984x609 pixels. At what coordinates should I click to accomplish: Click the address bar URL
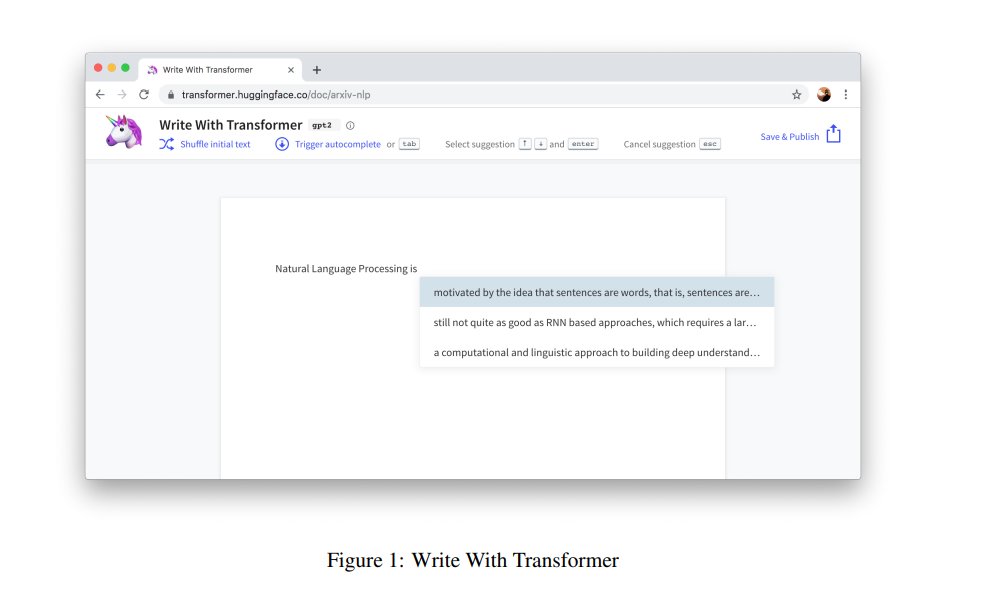pyautogui.click(x=276, y=95)
